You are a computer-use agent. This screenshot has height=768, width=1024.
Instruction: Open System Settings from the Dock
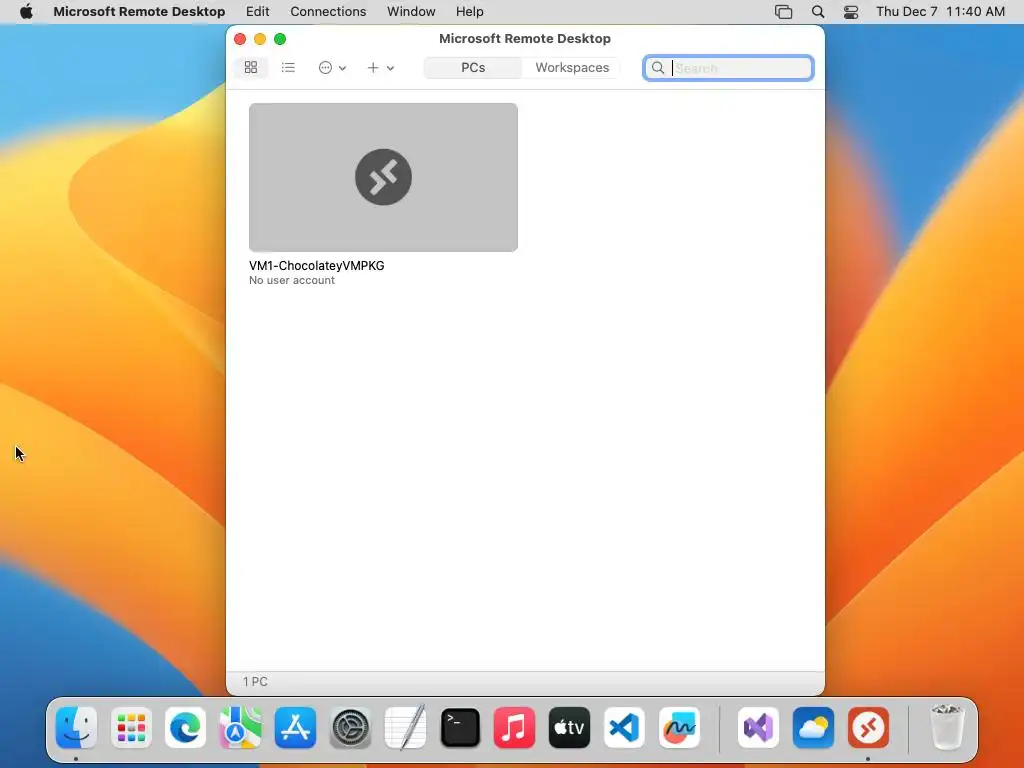350,728
